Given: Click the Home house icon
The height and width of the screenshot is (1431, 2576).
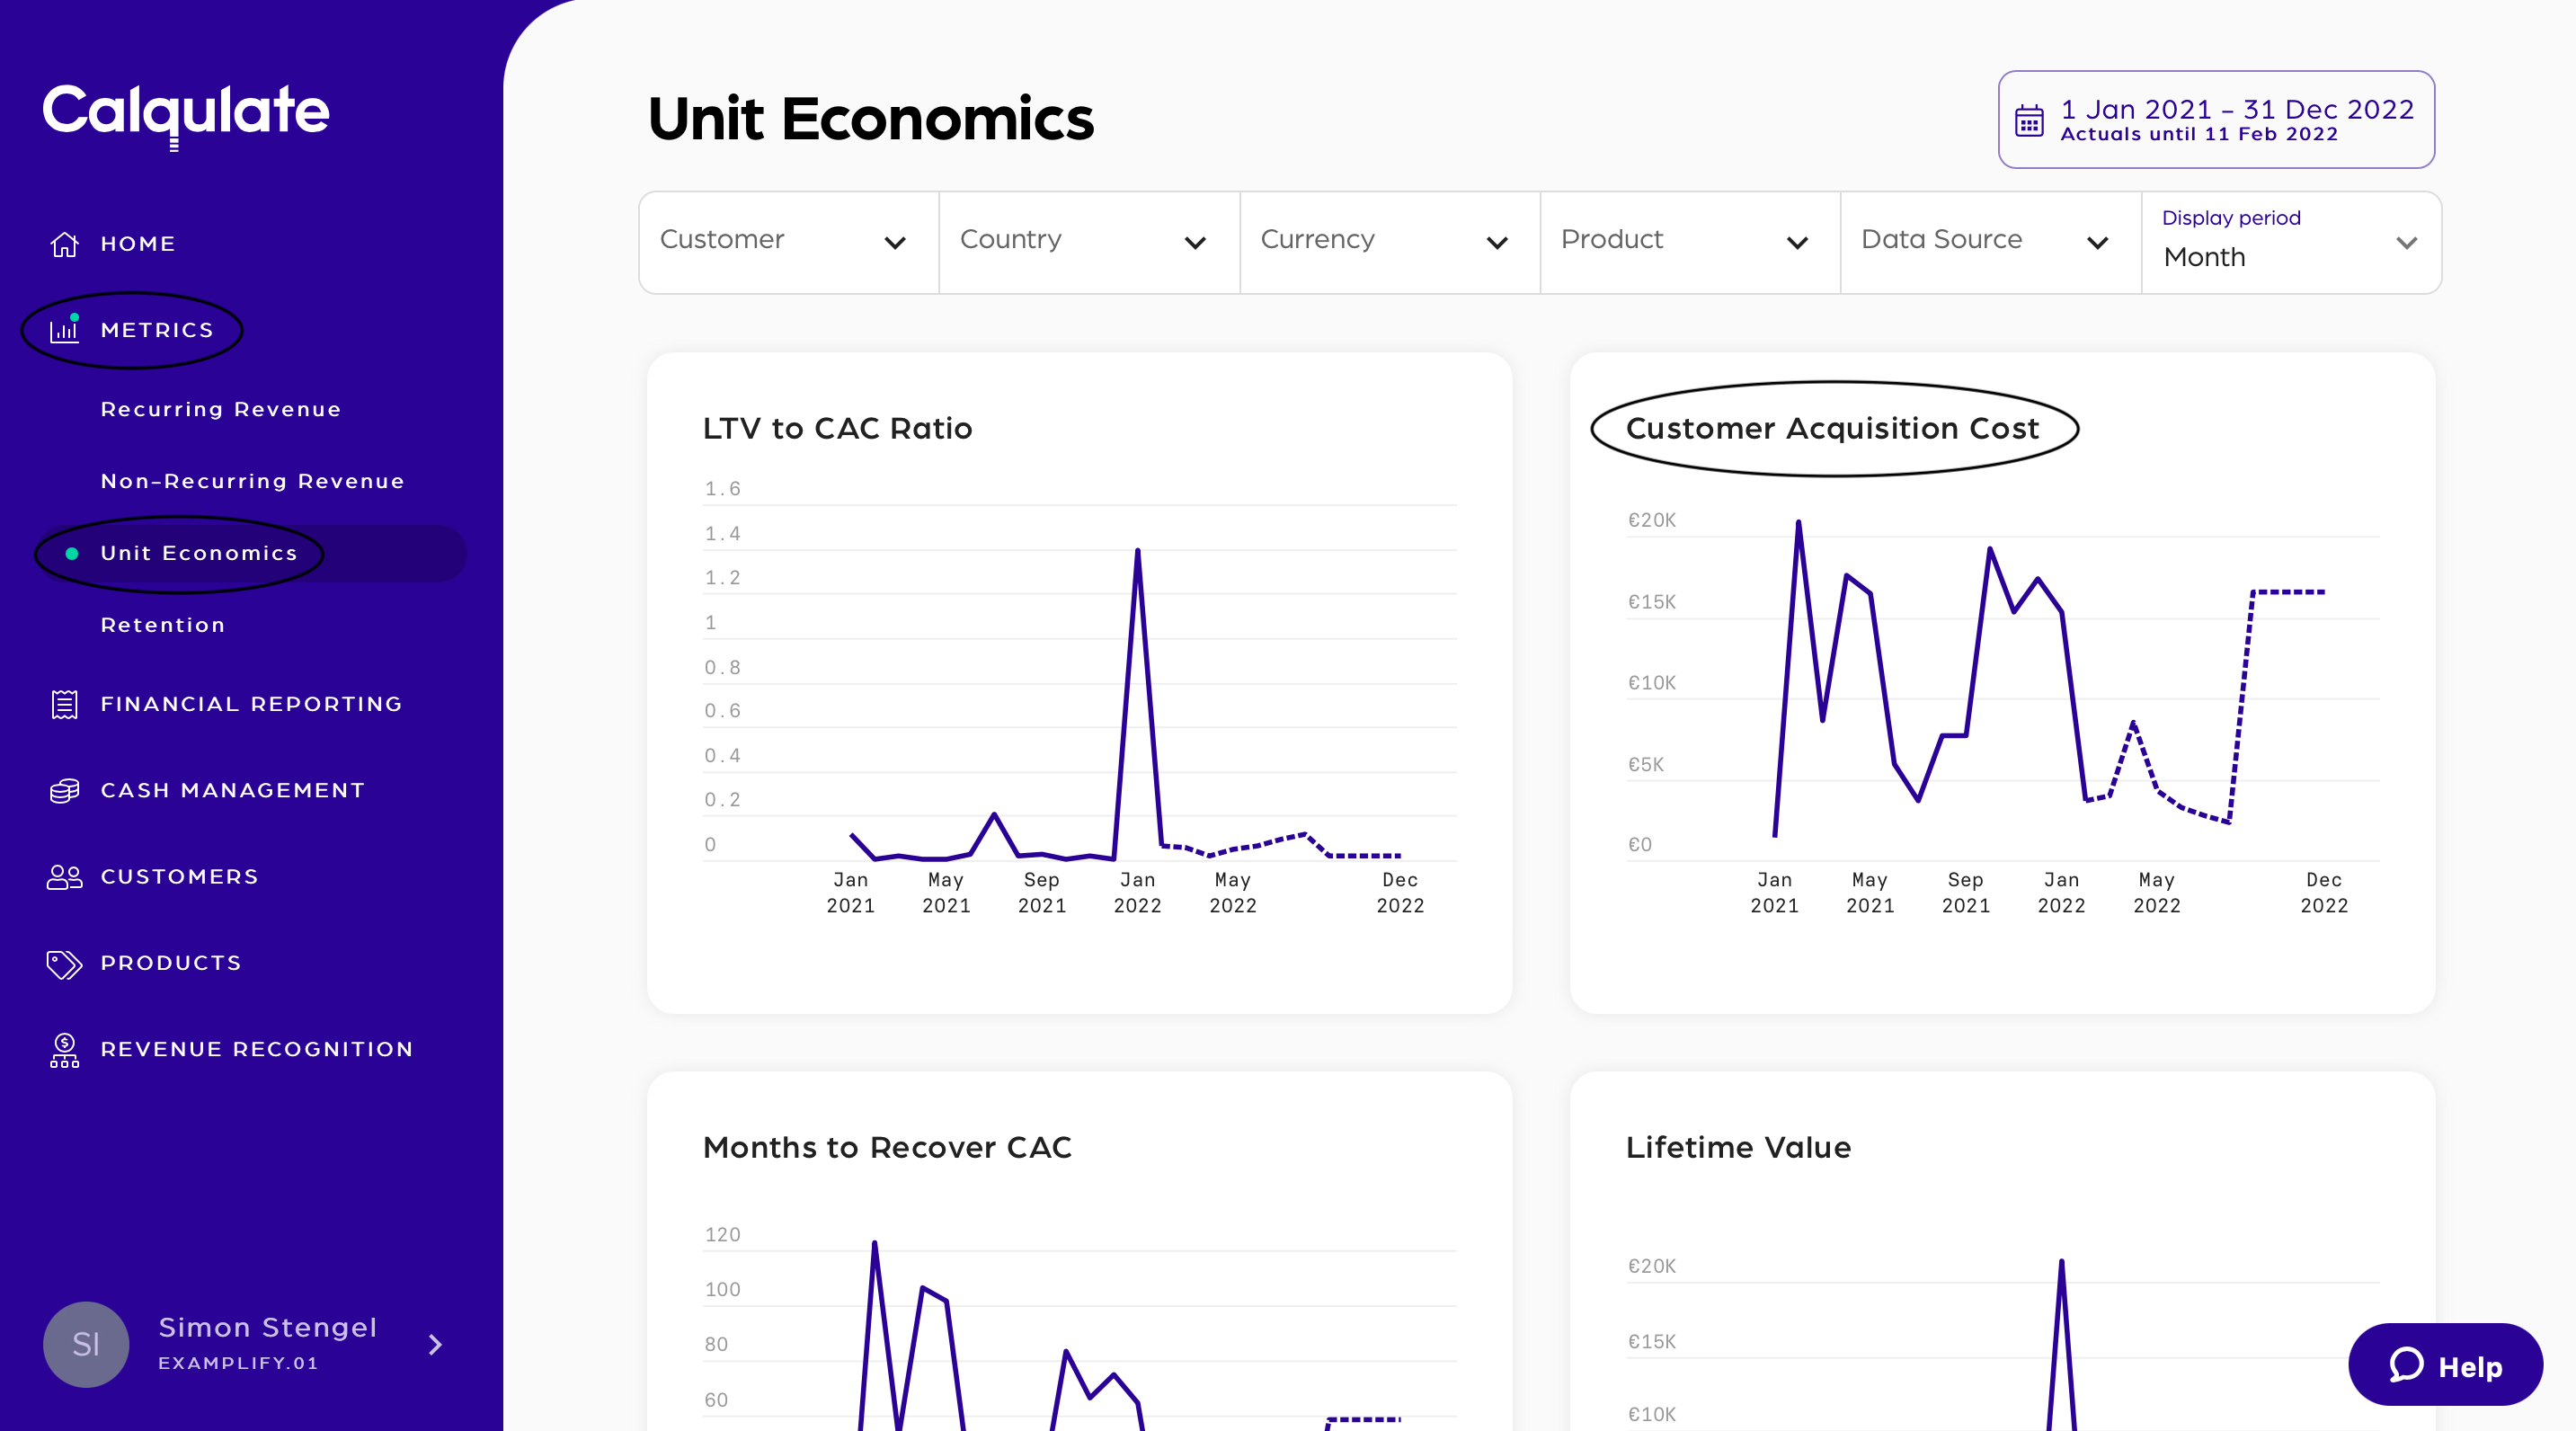Looking at the screenshot, I should pos(65,244).
